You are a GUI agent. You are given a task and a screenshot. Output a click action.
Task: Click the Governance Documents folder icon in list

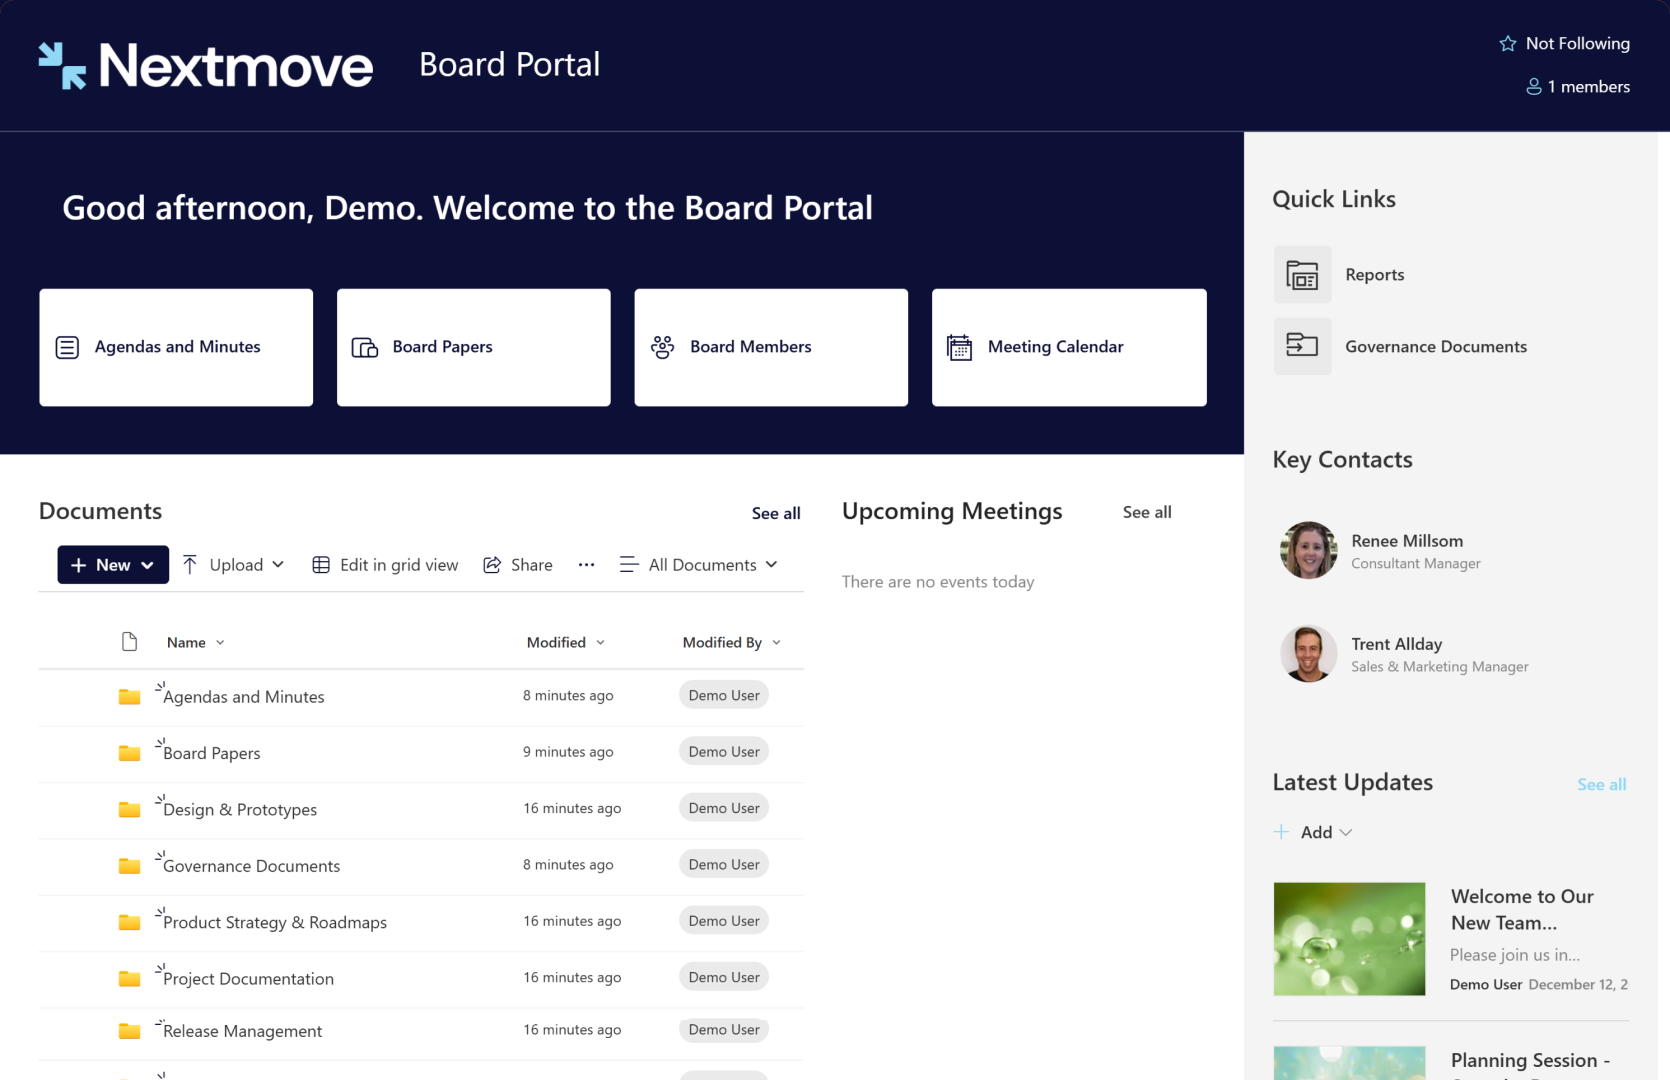(129, 866)
